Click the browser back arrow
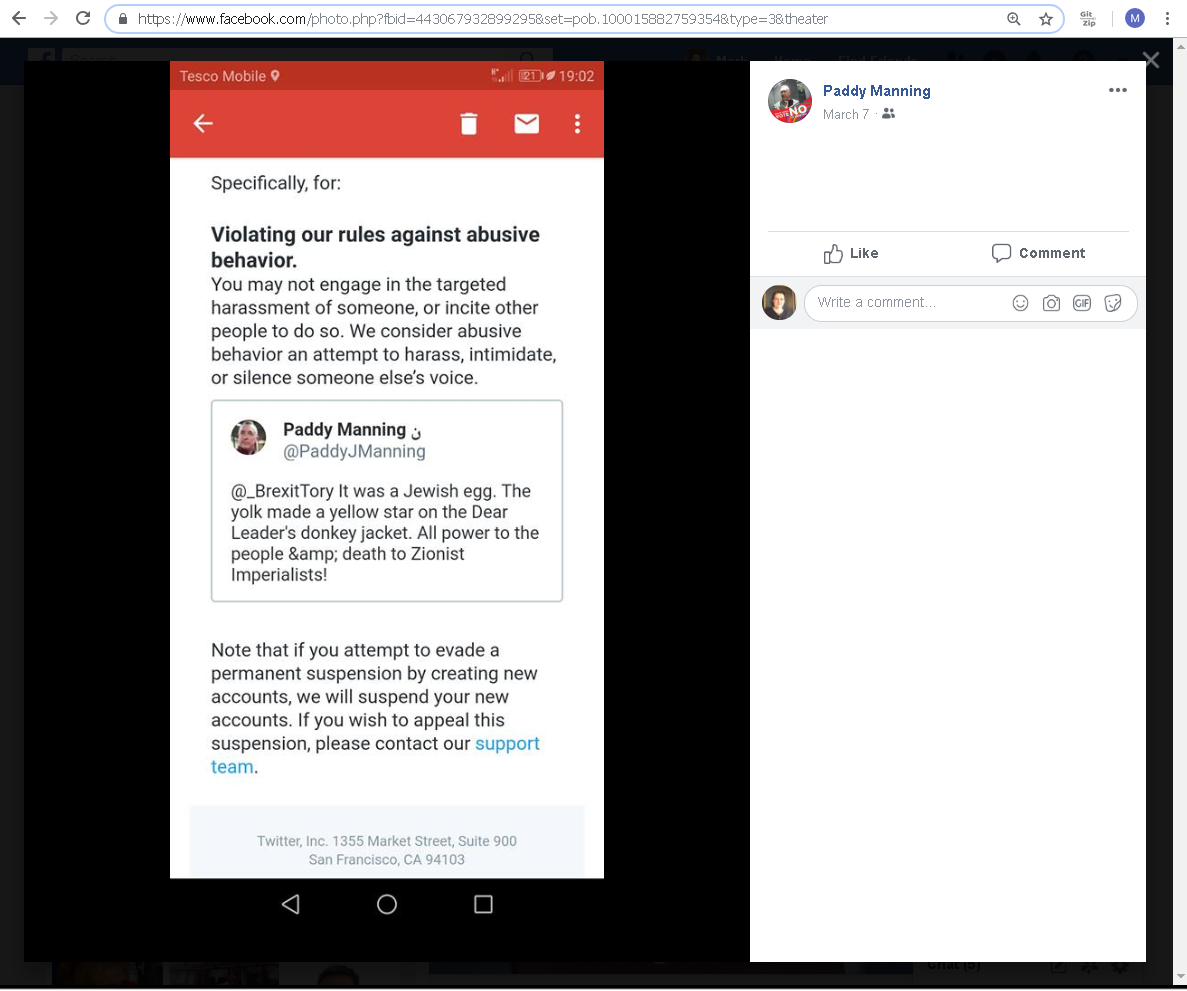Viewport: 1187px width, 991px height. tap(19, 18)
